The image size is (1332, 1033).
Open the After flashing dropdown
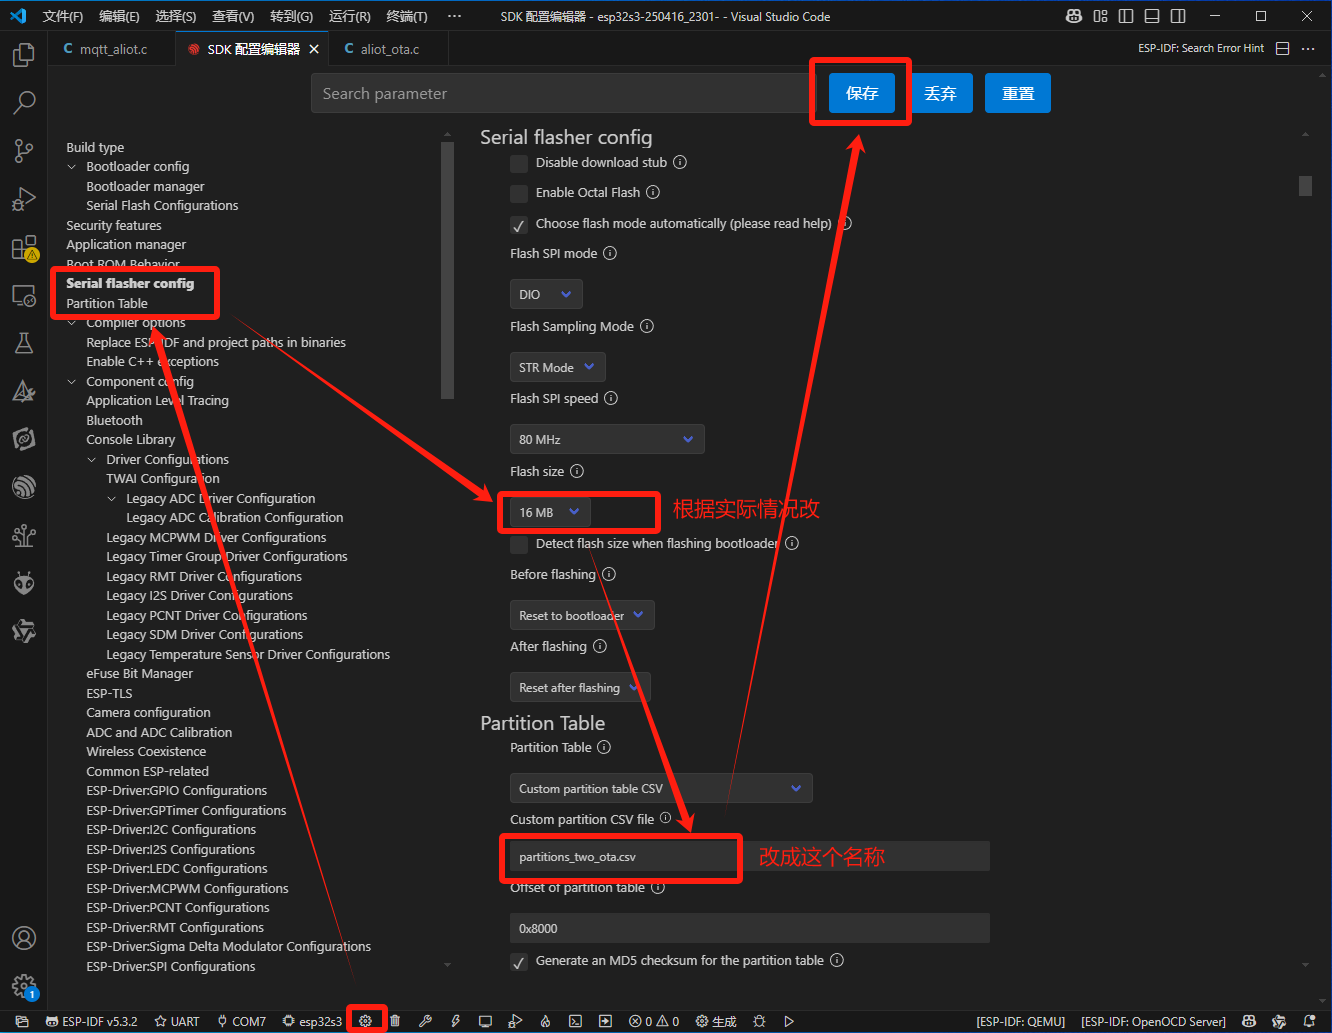[580, 687]
